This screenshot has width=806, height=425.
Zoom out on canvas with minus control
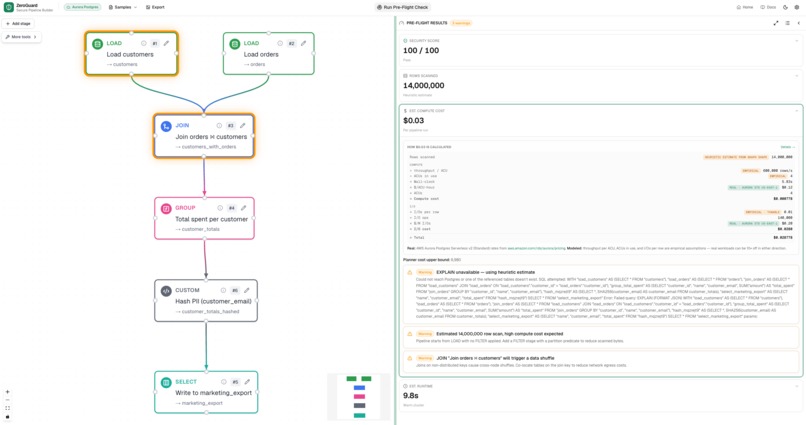pos(7,400)
